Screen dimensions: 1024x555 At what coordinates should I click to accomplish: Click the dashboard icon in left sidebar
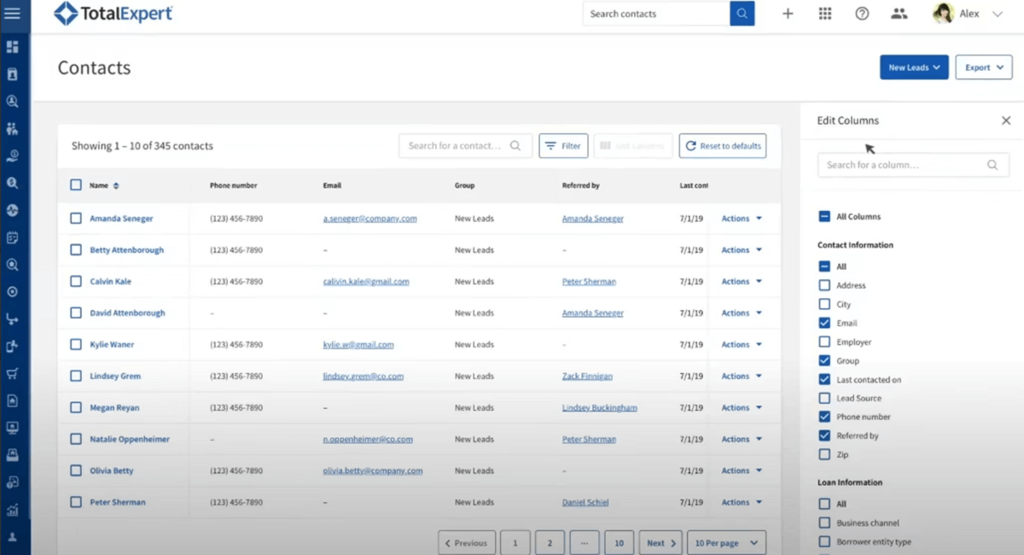click(13, 47)
